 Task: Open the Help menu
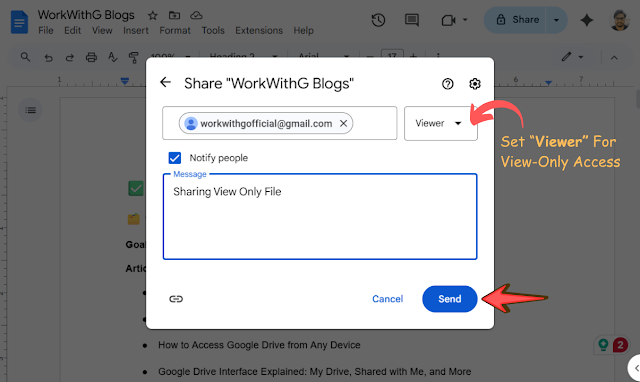click(x=303, y=31)
